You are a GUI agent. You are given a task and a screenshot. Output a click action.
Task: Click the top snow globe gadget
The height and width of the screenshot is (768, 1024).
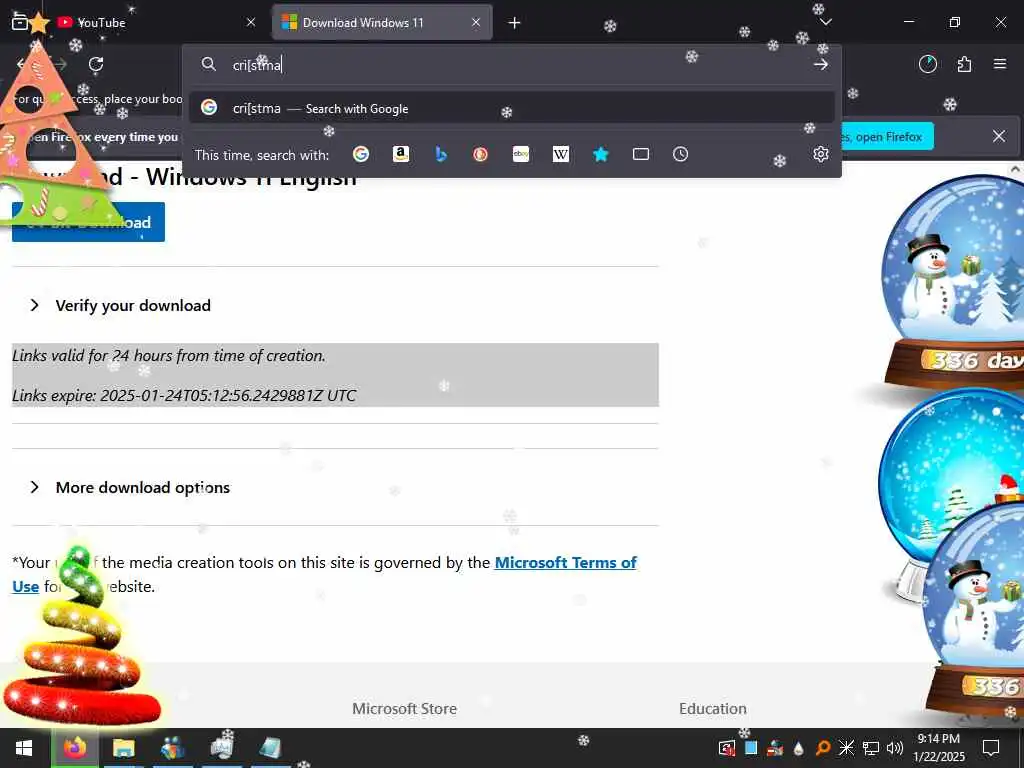tap(953, 283)
